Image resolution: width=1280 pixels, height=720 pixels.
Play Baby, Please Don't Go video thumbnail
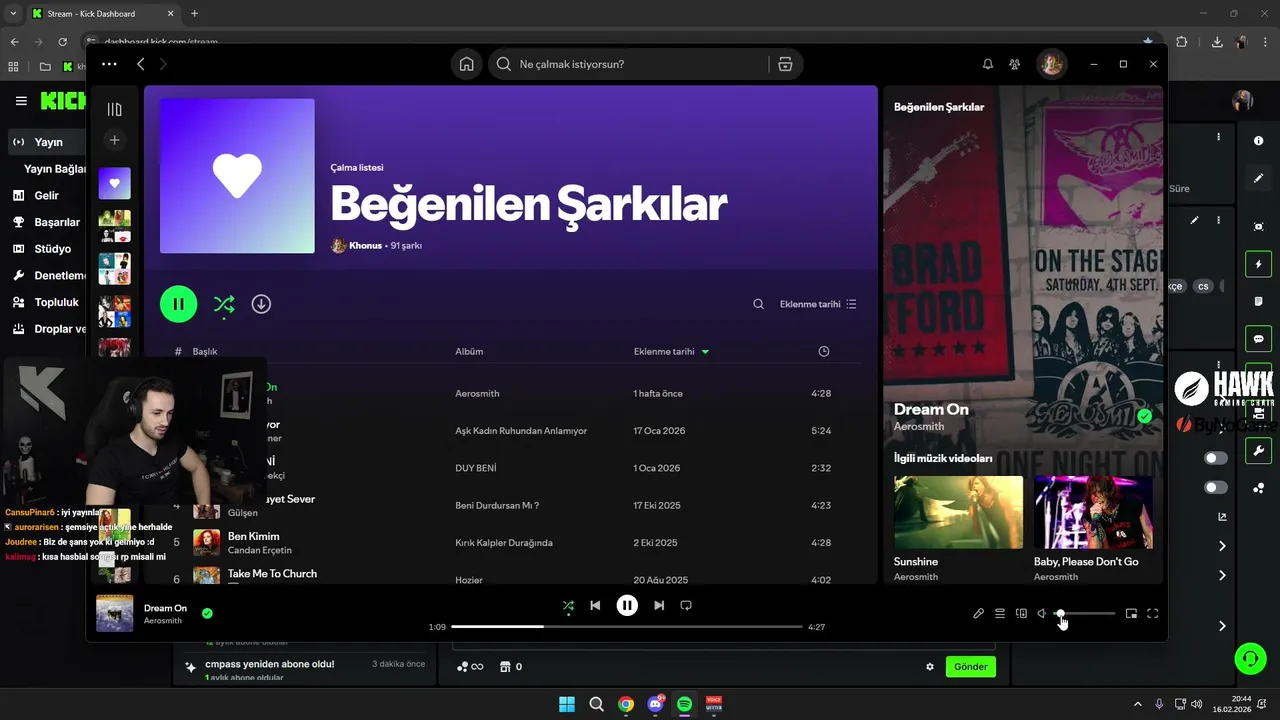(x=1093, y=512)
